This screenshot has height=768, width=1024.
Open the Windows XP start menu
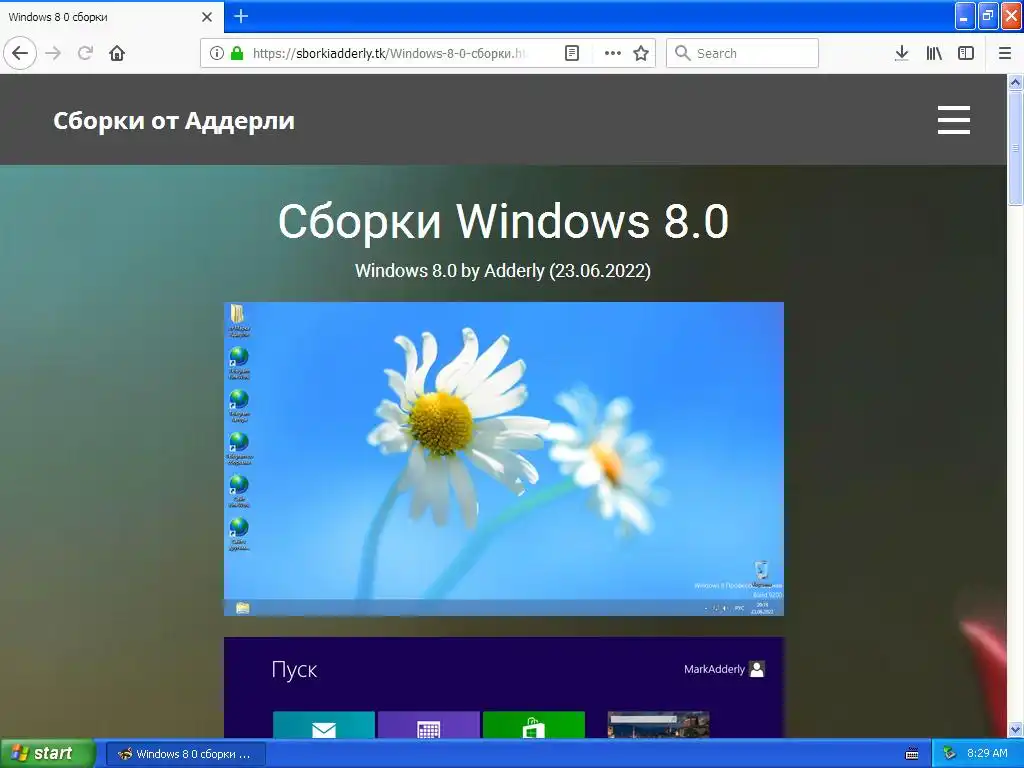(x=48, y=753)
